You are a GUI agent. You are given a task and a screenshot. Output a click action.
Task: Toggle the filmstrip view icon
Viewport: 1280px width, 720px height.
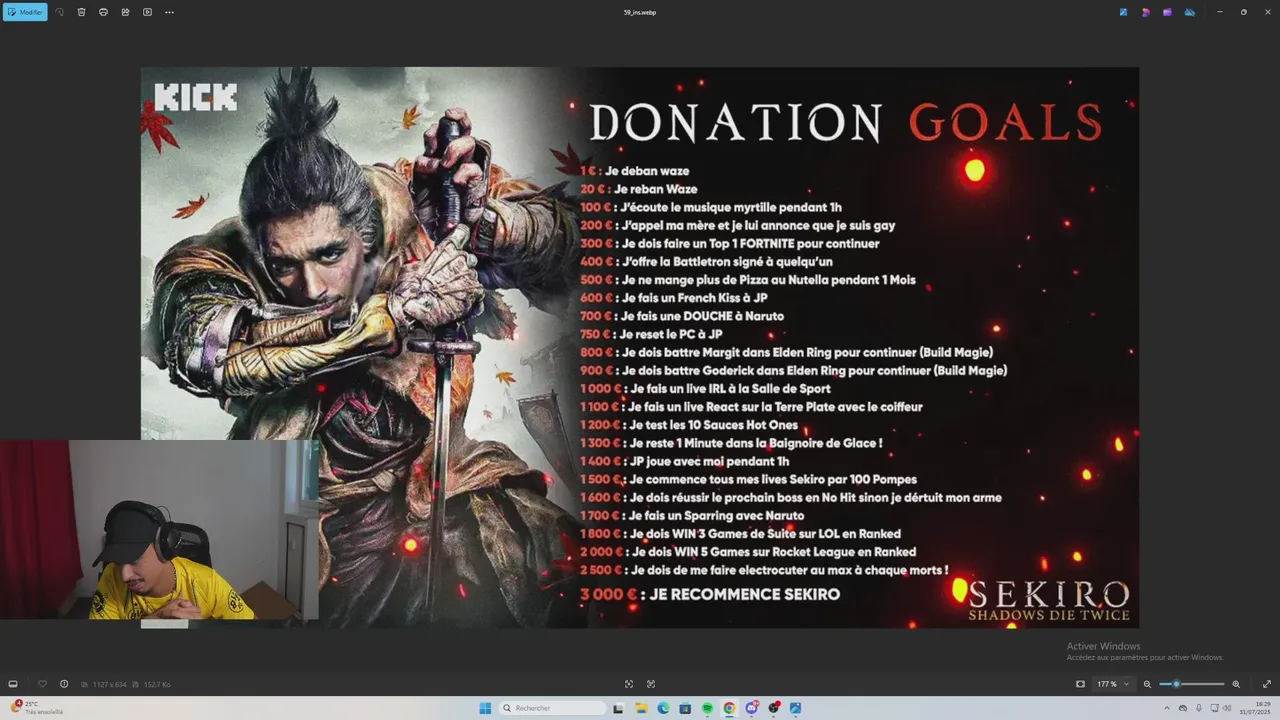pos(13,684)
